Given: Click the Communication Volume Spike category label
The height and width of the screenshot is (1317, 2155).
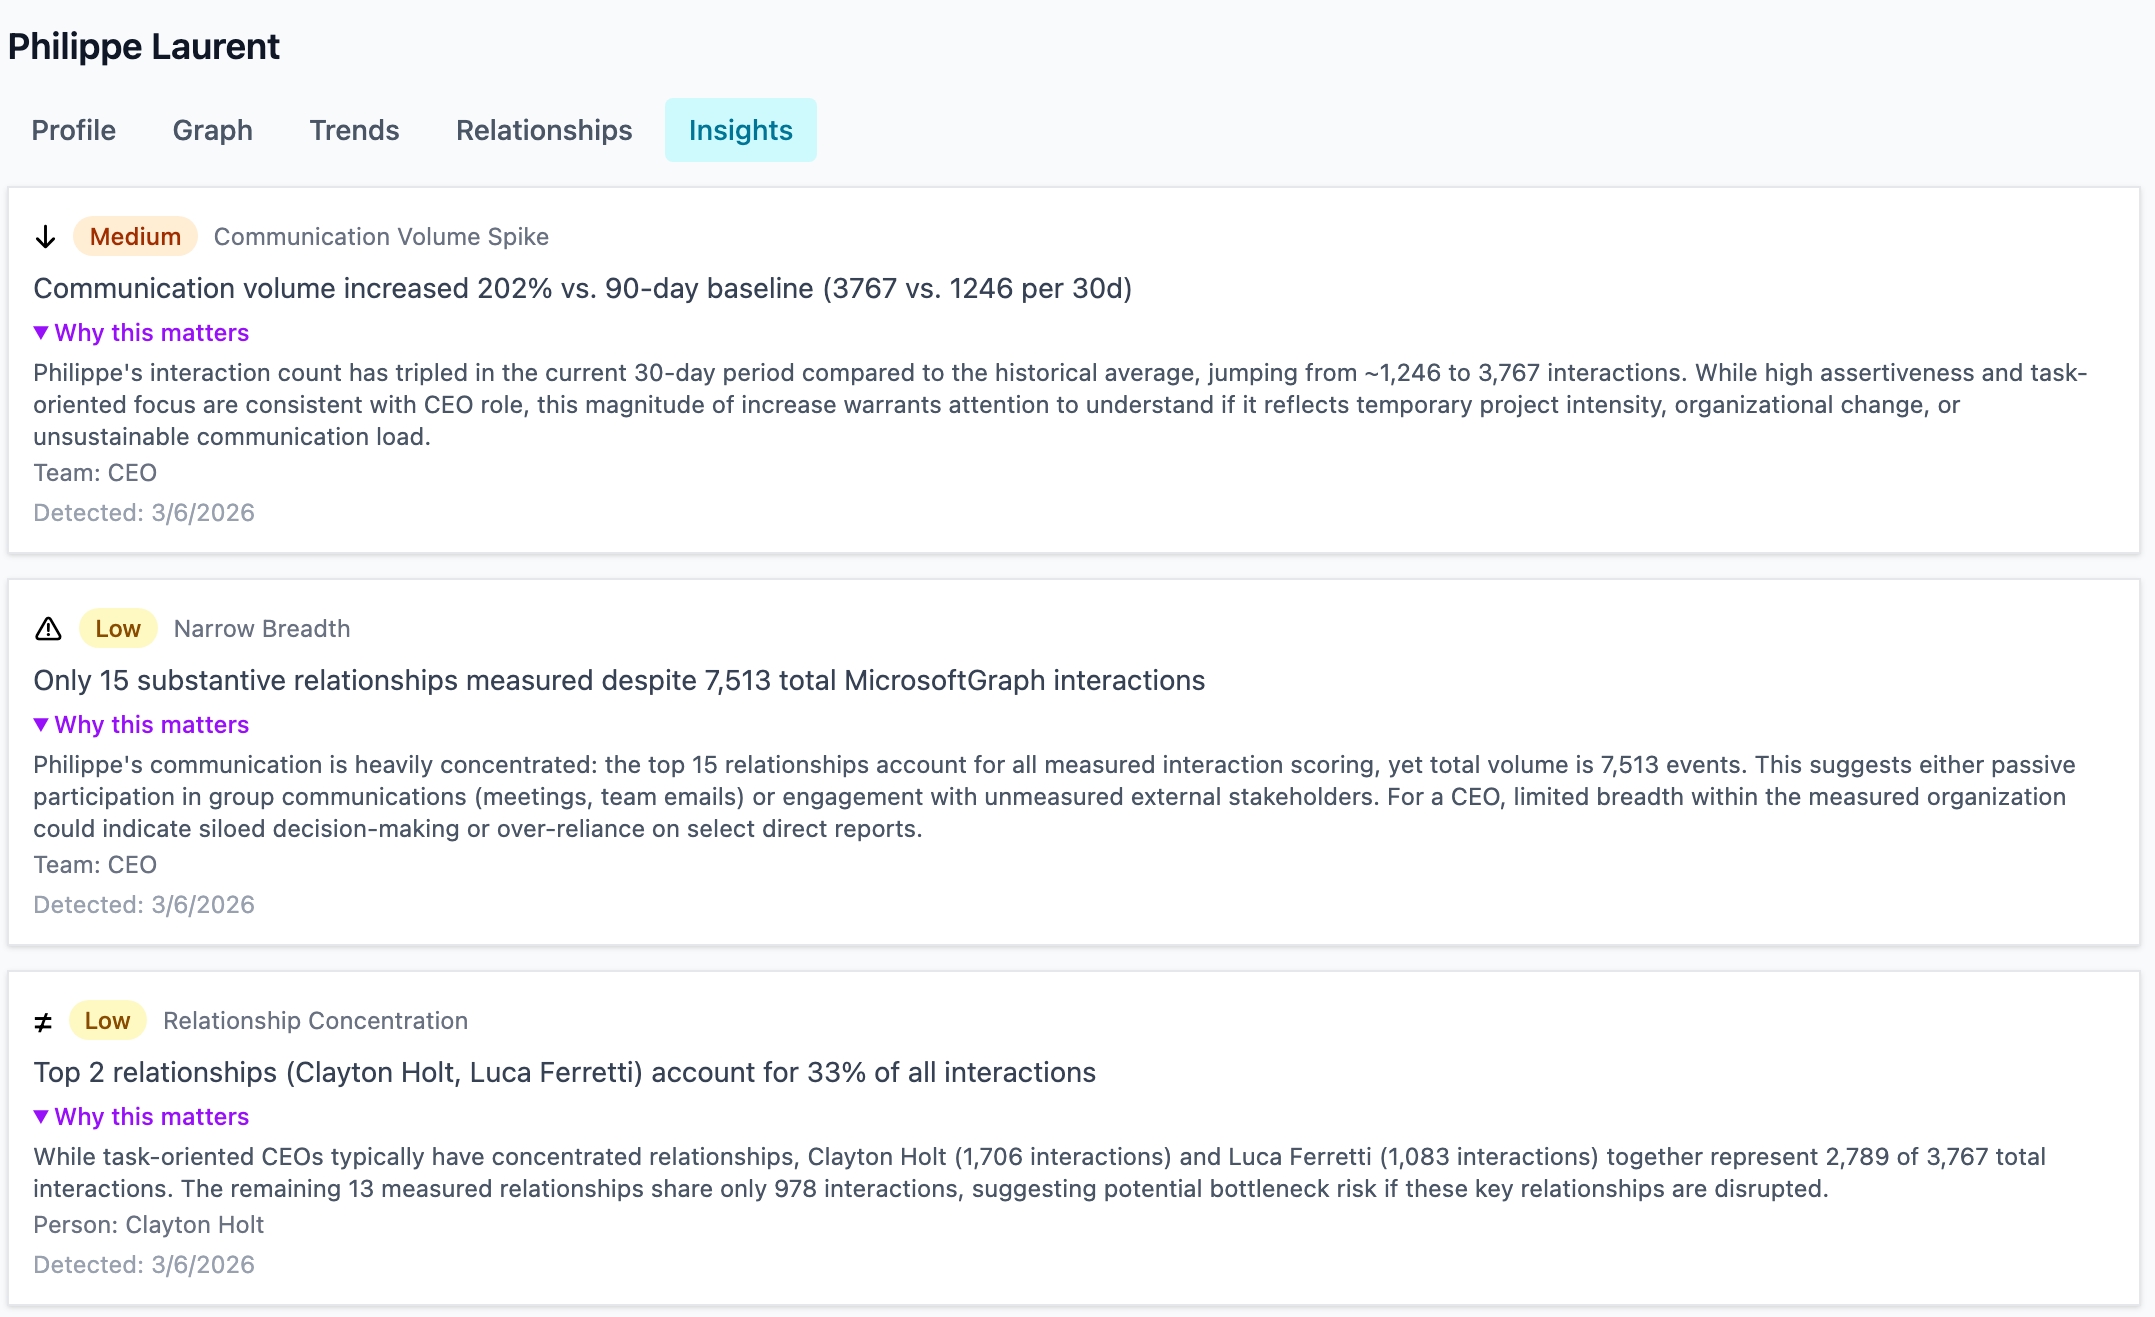Looking at the screenshot, I should click(x=381, y=237).
